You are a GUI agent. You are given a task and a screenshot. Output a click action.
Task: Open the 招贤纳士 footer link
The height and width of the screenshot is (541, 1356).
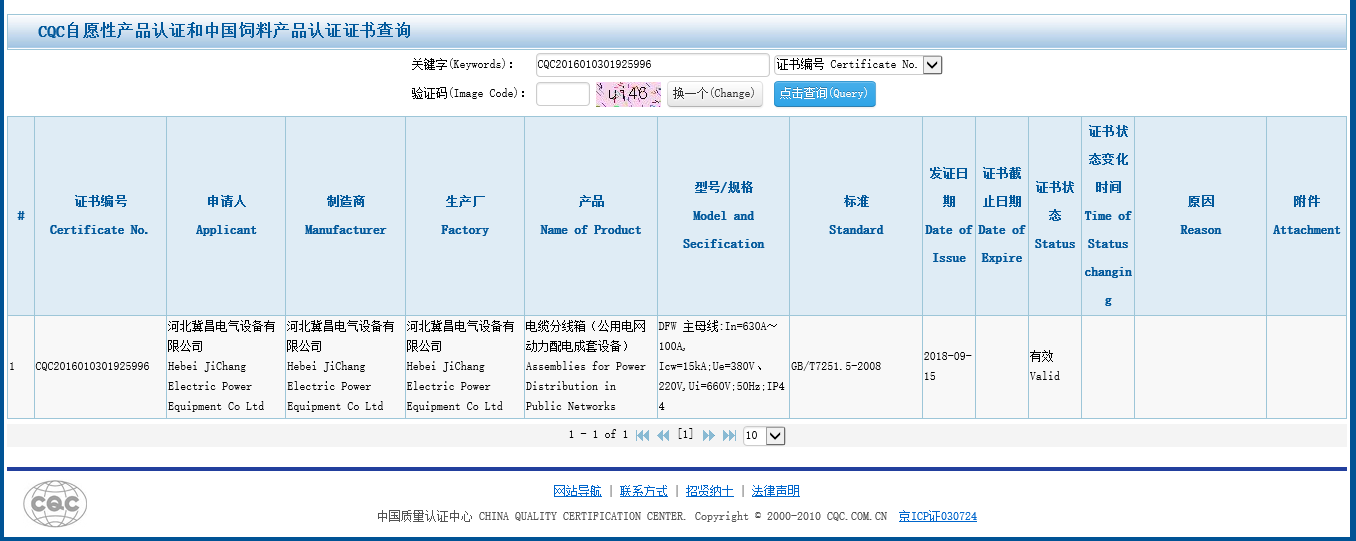[709, 491]
